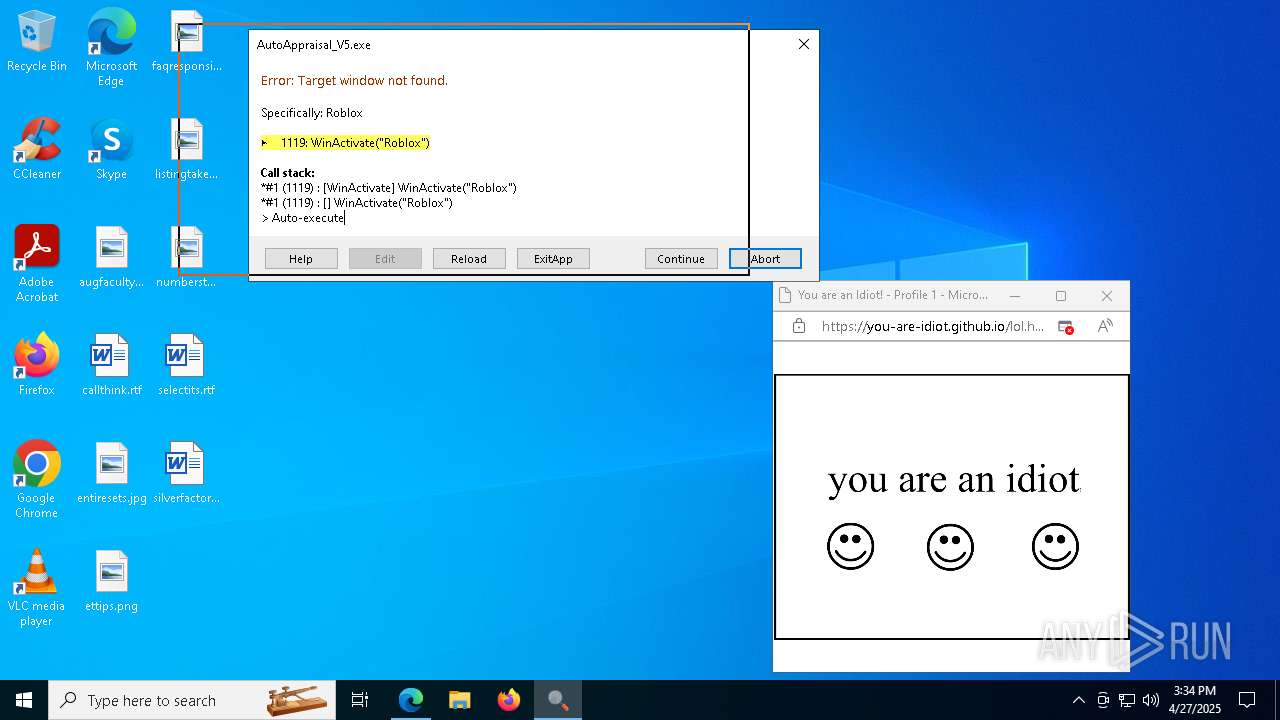This screenshot has height=720, width=1280.
Task: Minimize the 'You are an Idiot' Edge window
Action: 1015,296
